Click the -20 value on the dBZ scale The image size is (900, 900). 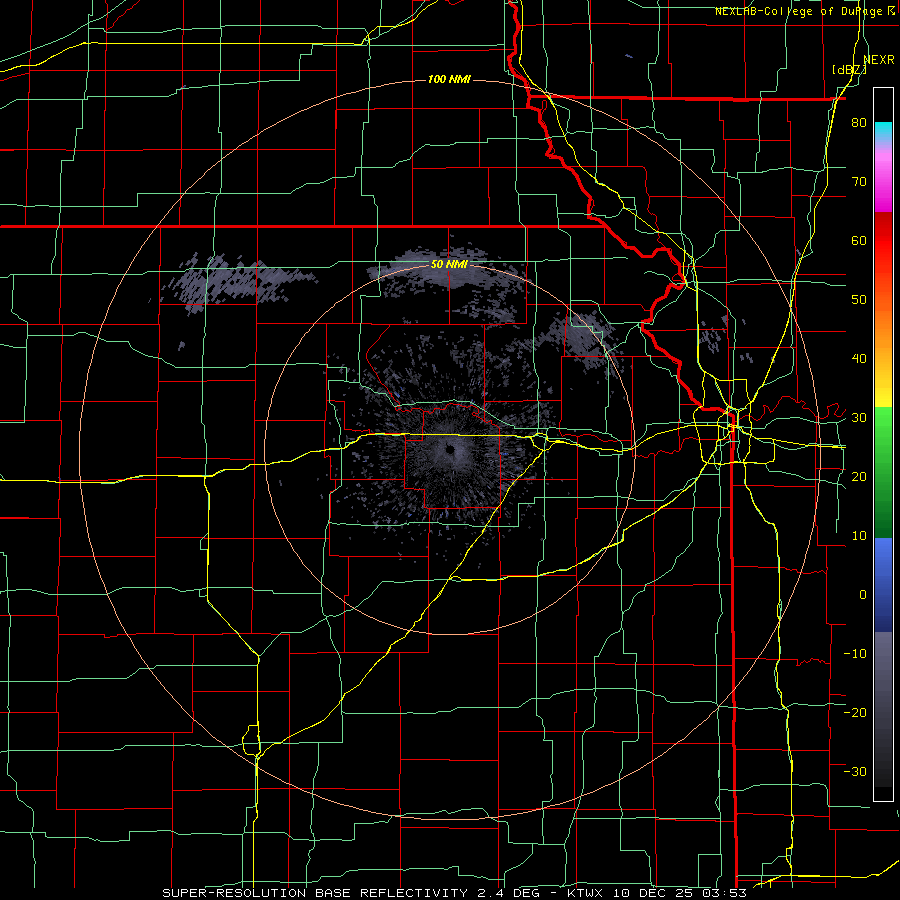coord(855,712)
